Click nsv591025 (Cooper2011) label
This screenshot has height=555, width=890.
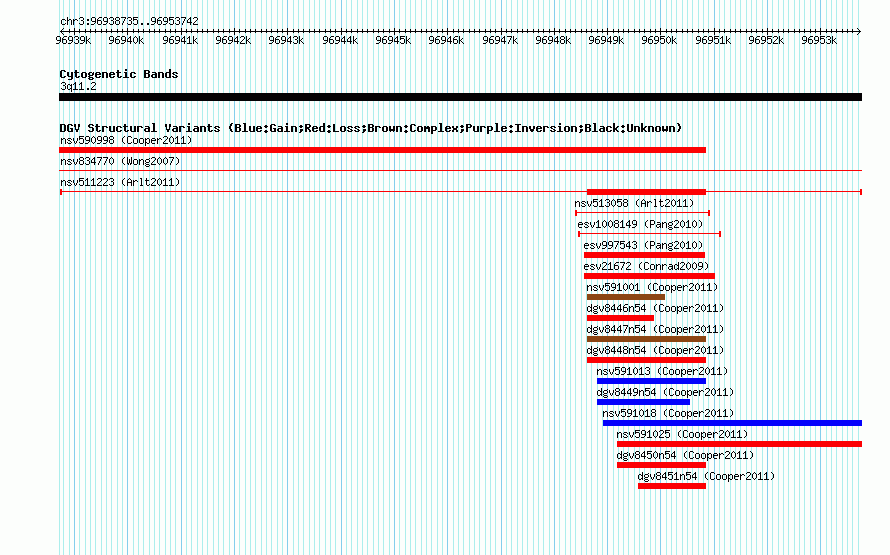point(682,434)
